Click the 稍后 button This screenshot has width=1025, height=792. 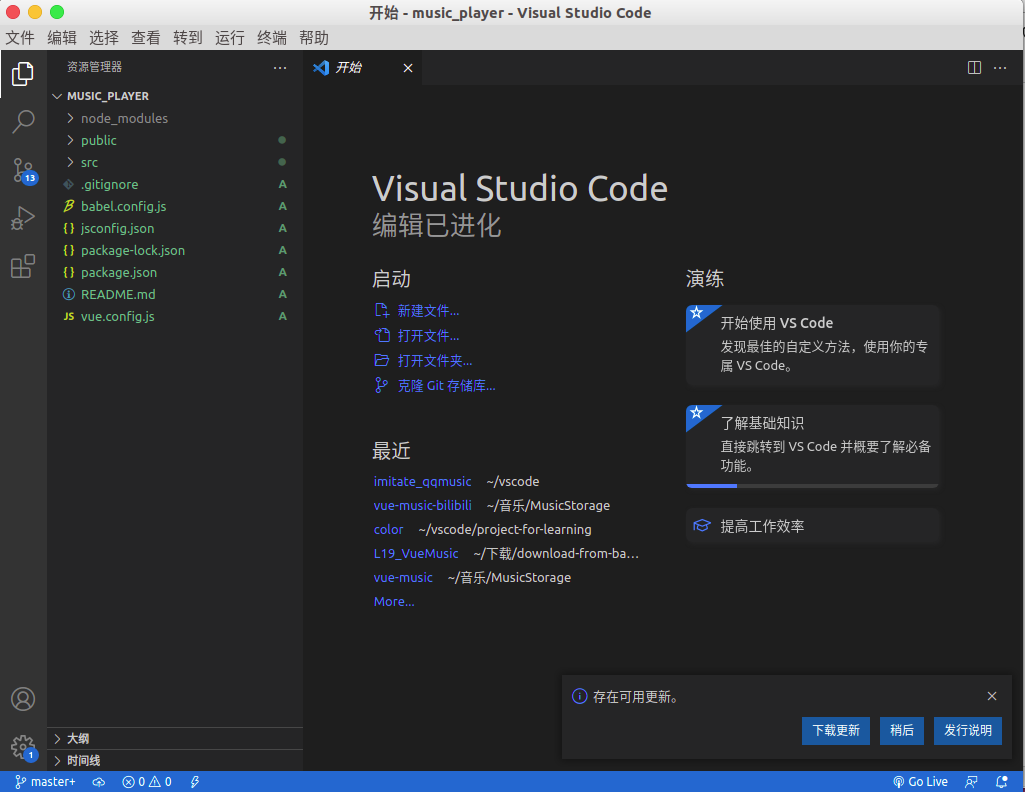[901, 731]
